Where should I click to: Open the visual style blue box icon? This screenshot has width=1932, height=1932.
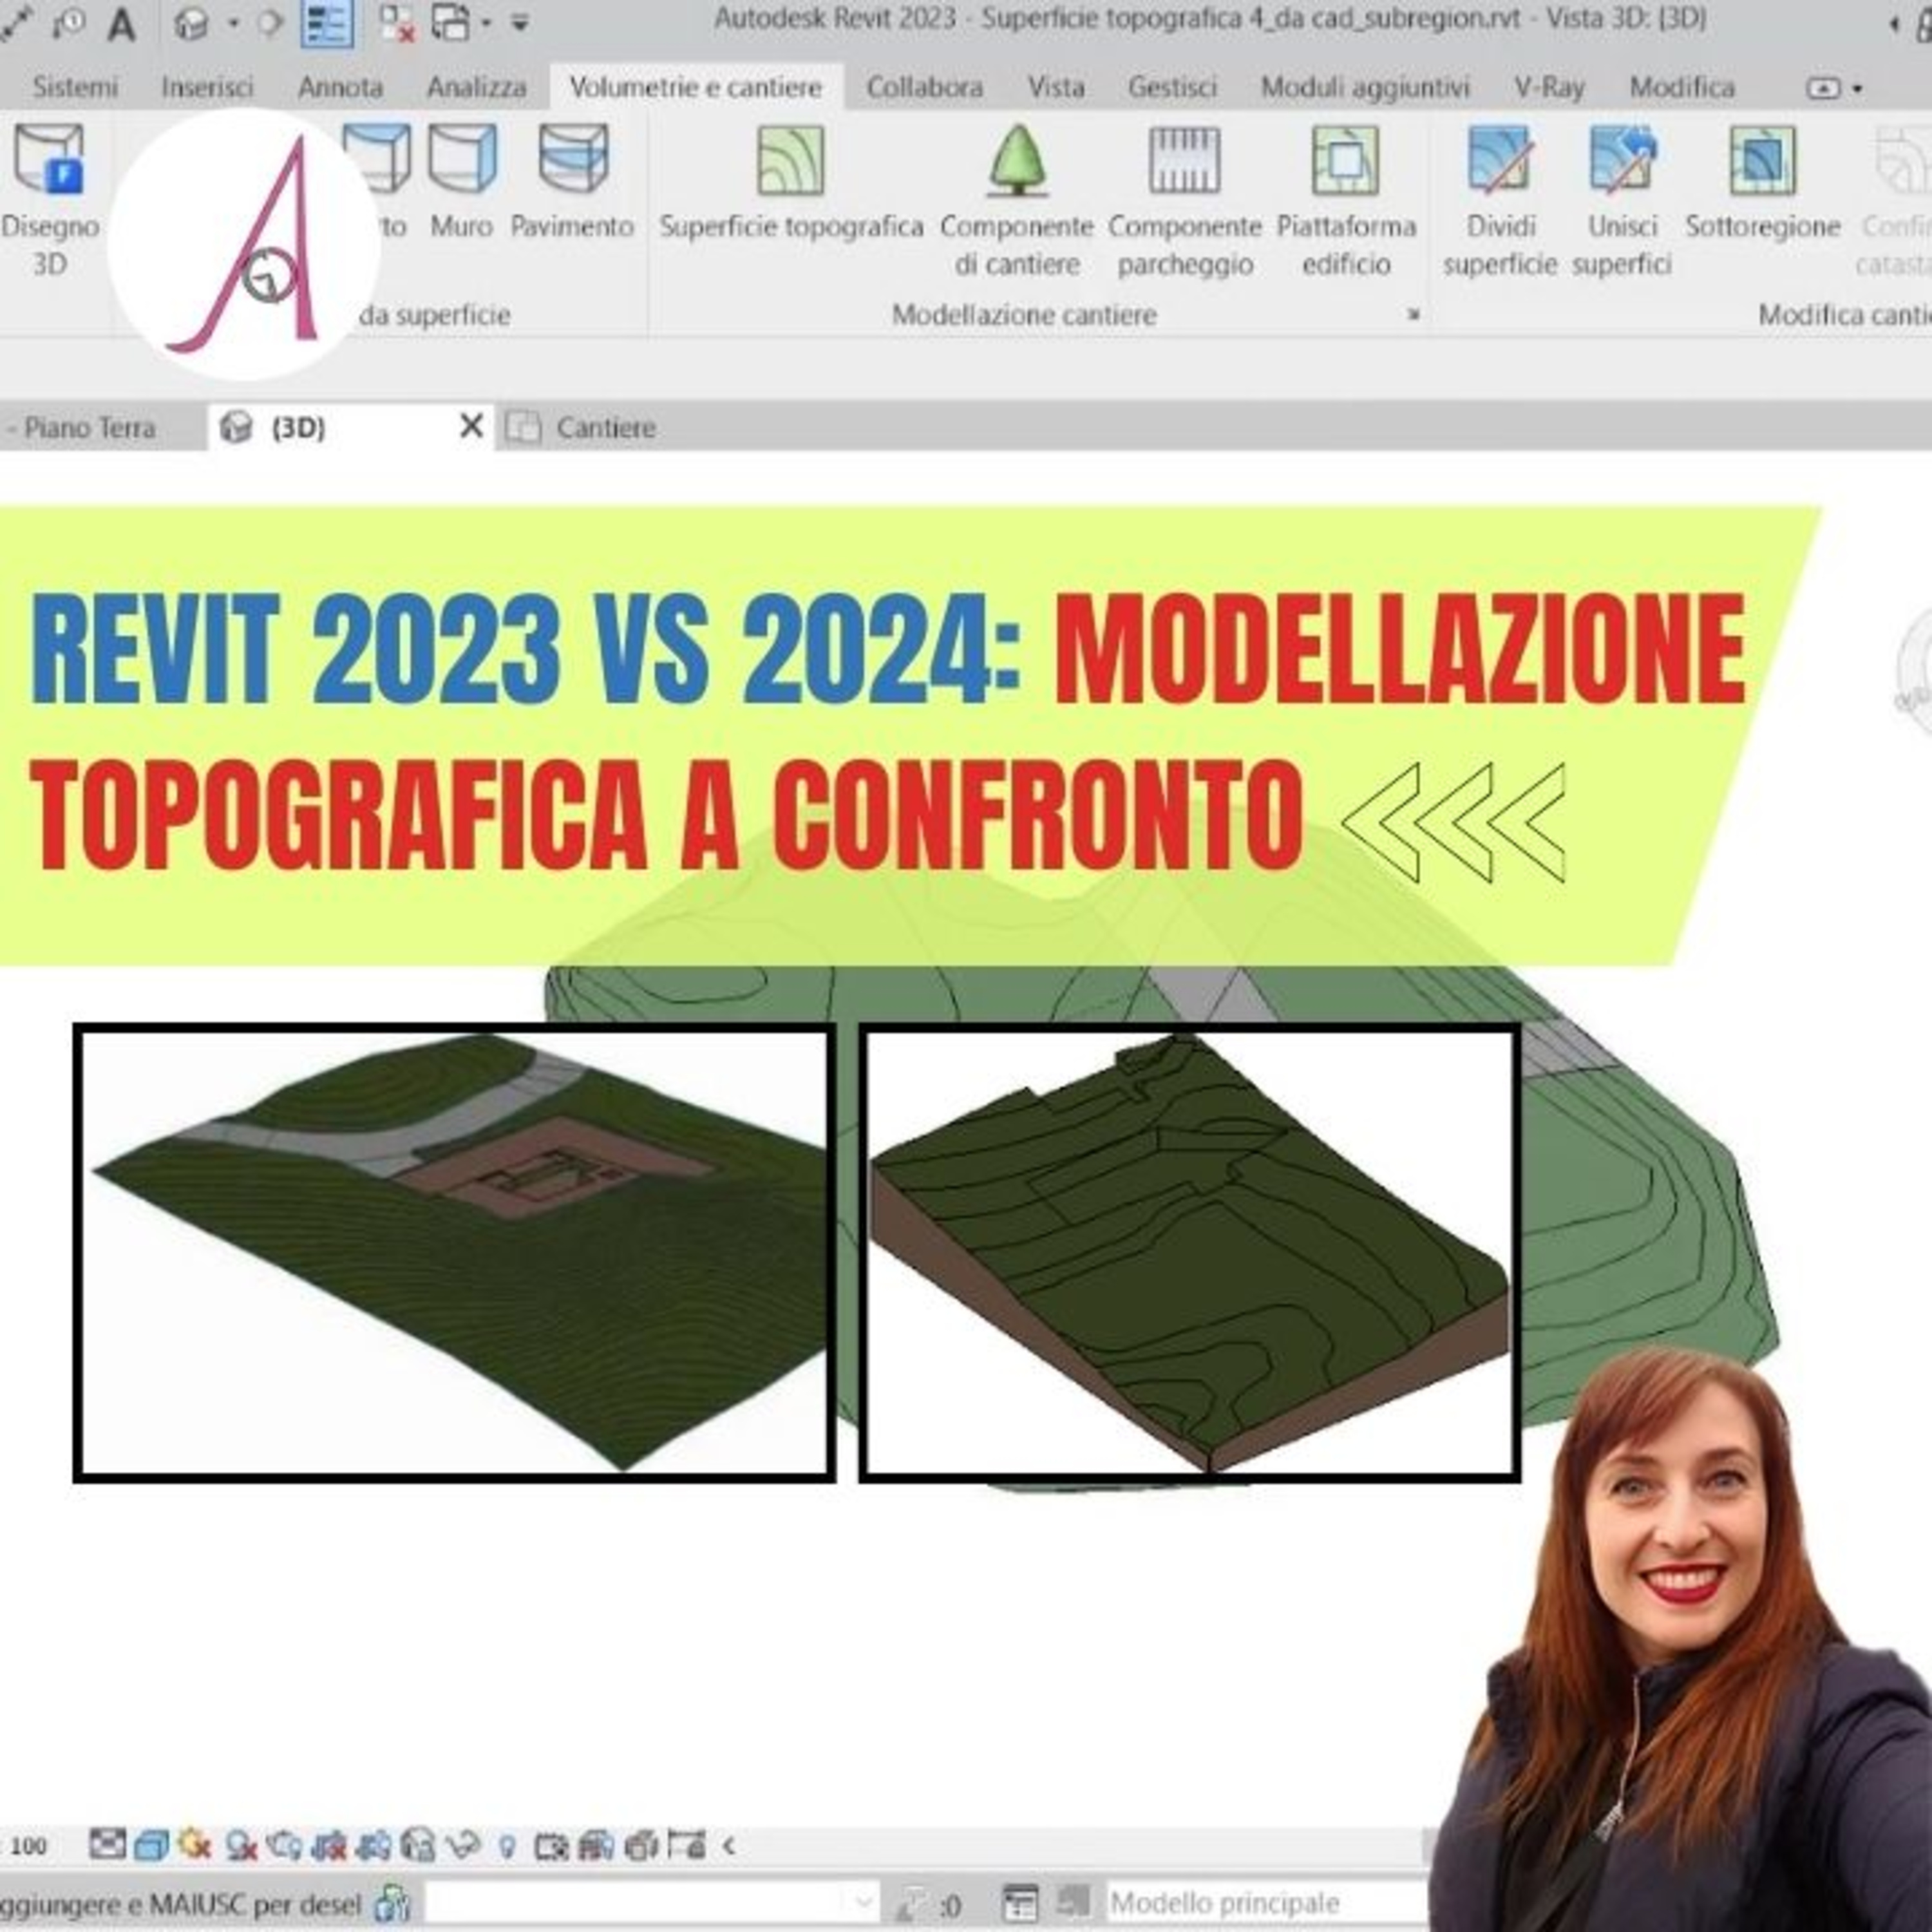coord(150,1846)
